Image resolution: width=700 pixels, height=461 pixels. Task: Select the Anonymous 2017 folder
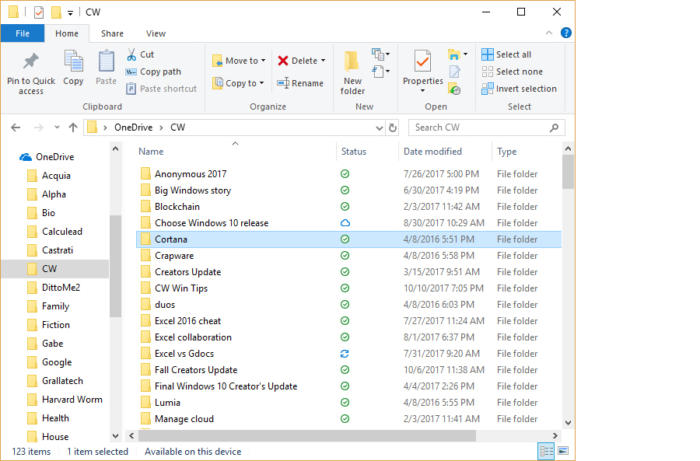190,174
